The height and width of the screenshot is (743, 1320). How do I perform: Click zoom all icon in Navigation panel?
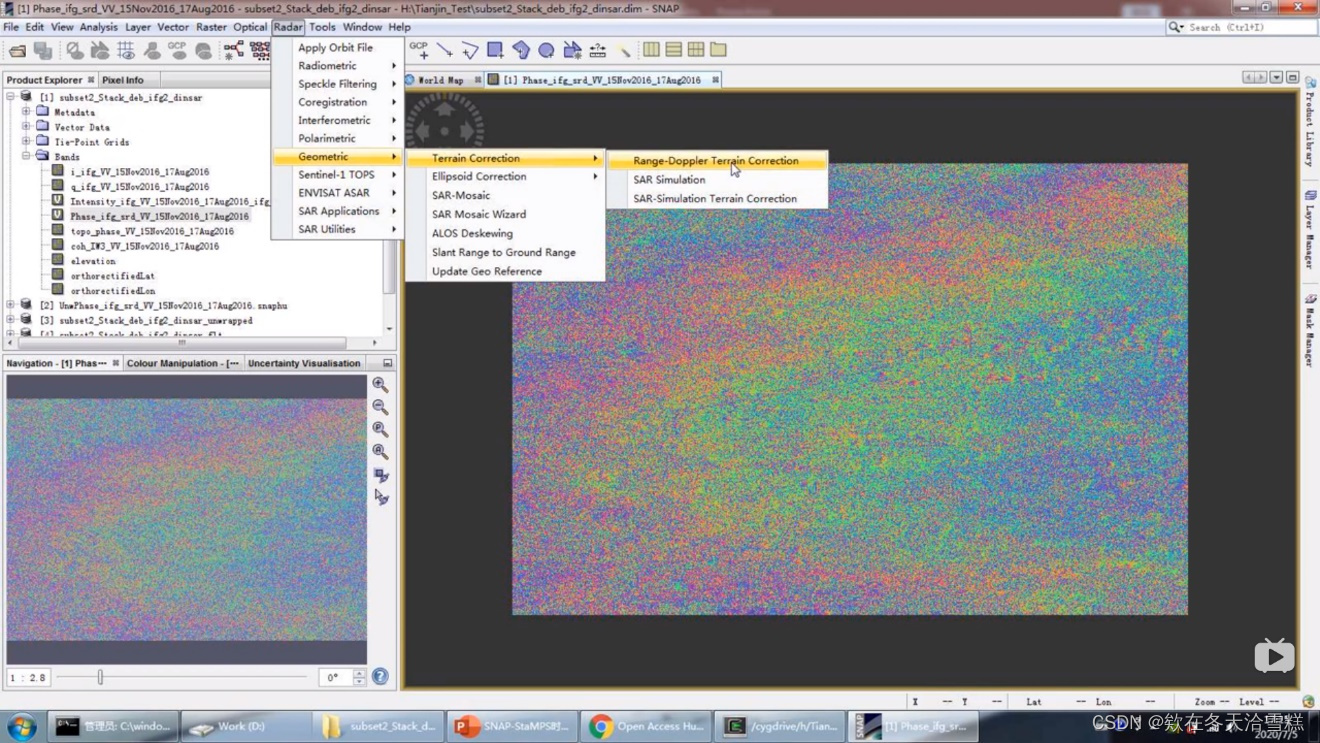click(380, 452)
